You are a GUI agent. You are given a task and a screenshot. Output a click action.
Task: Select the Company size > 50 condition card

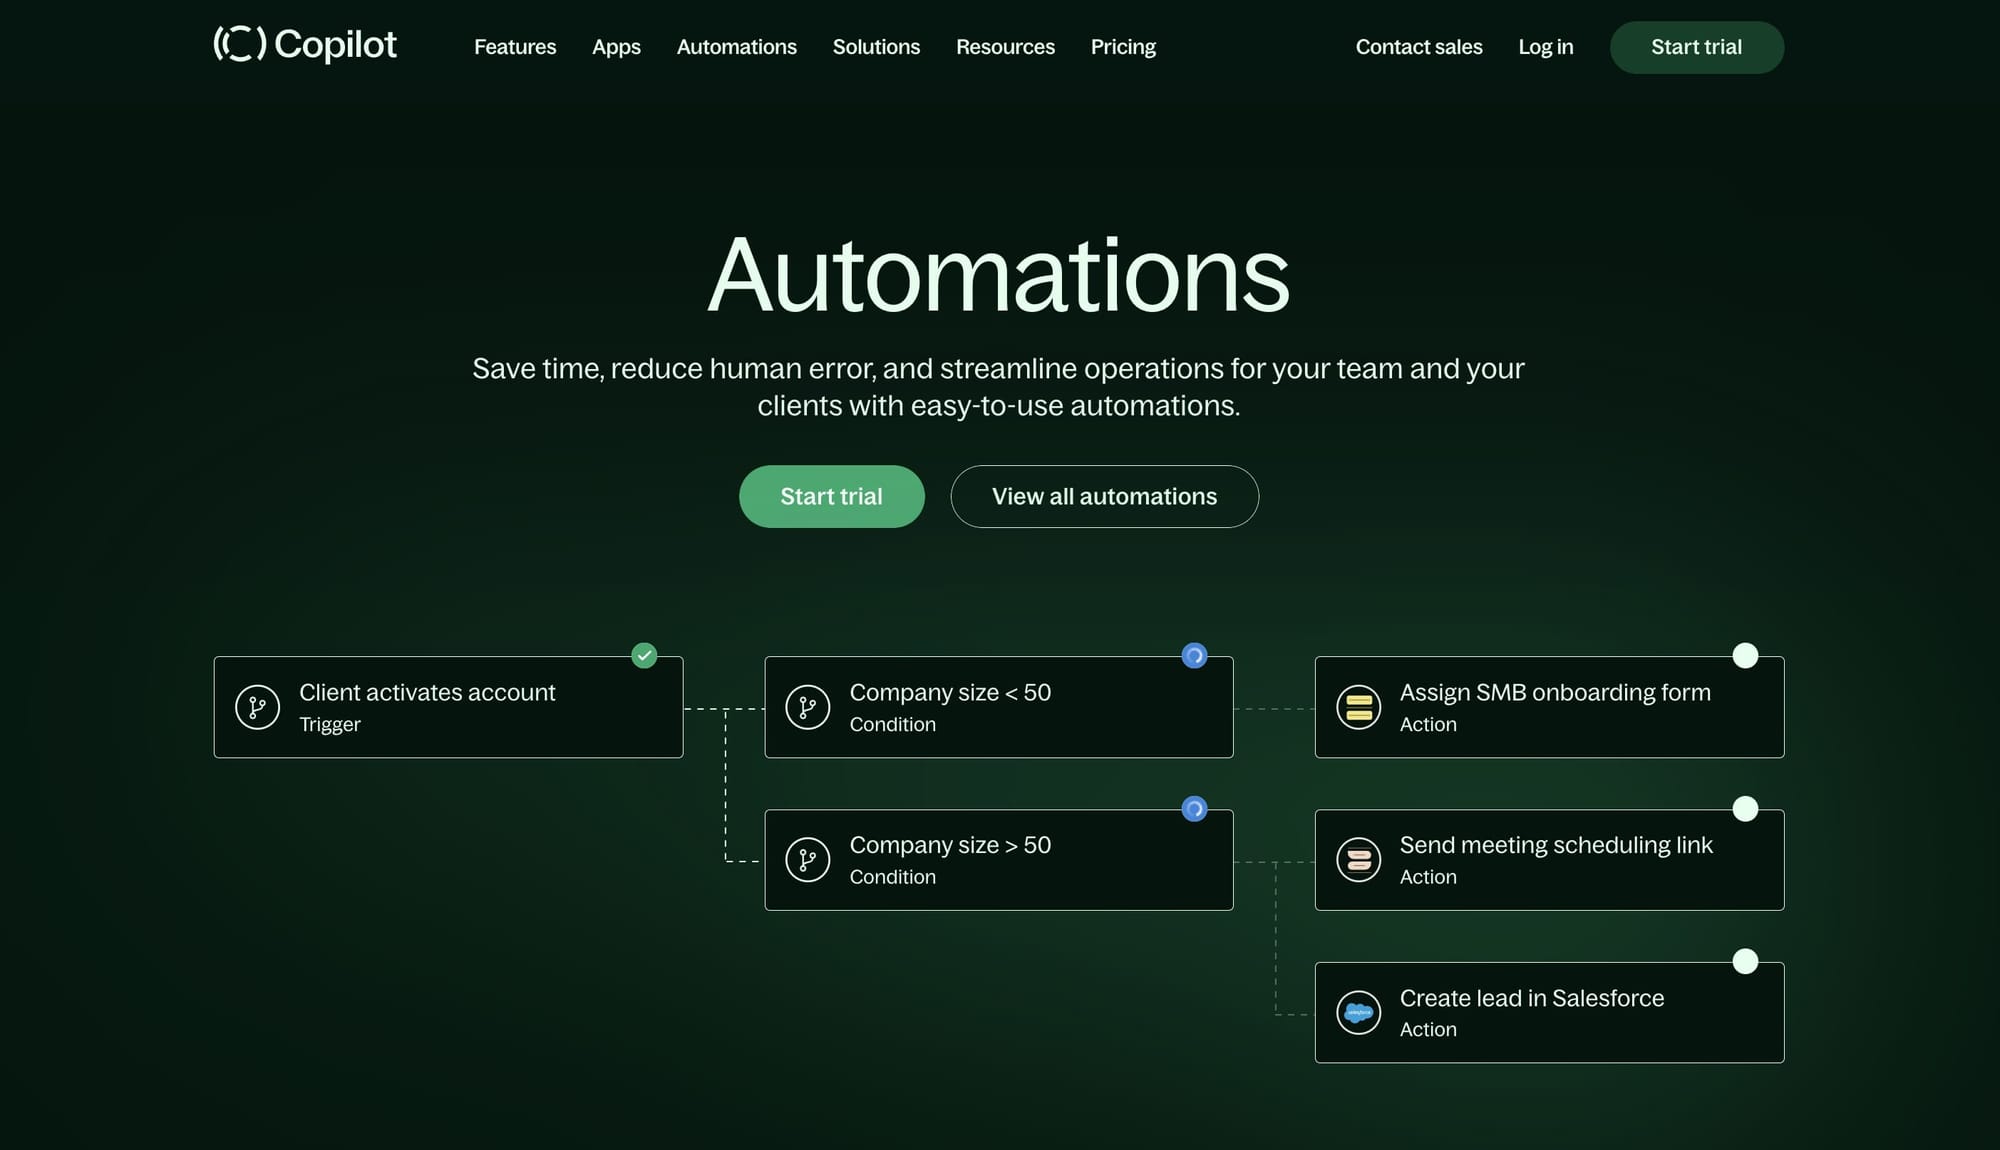tap(999, 859)
